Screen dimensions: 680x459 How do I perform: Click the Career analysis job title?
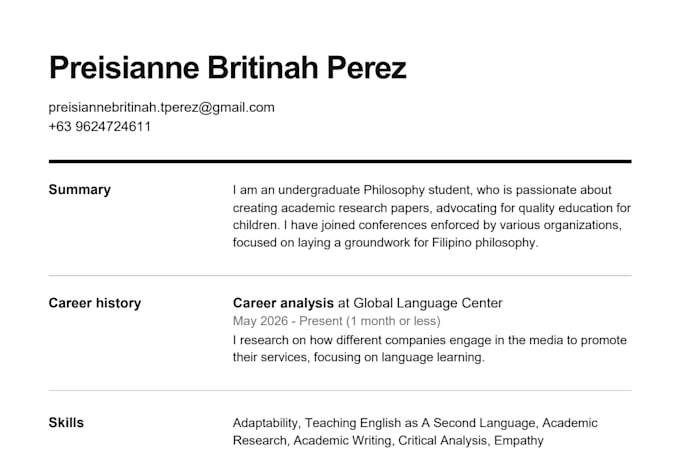(x=283, y=303)
